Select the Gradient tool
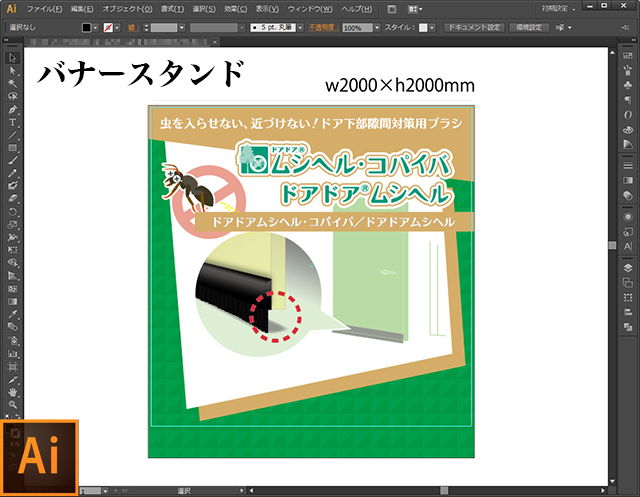Screen dimensions: 640x497 tap(13, 301)
